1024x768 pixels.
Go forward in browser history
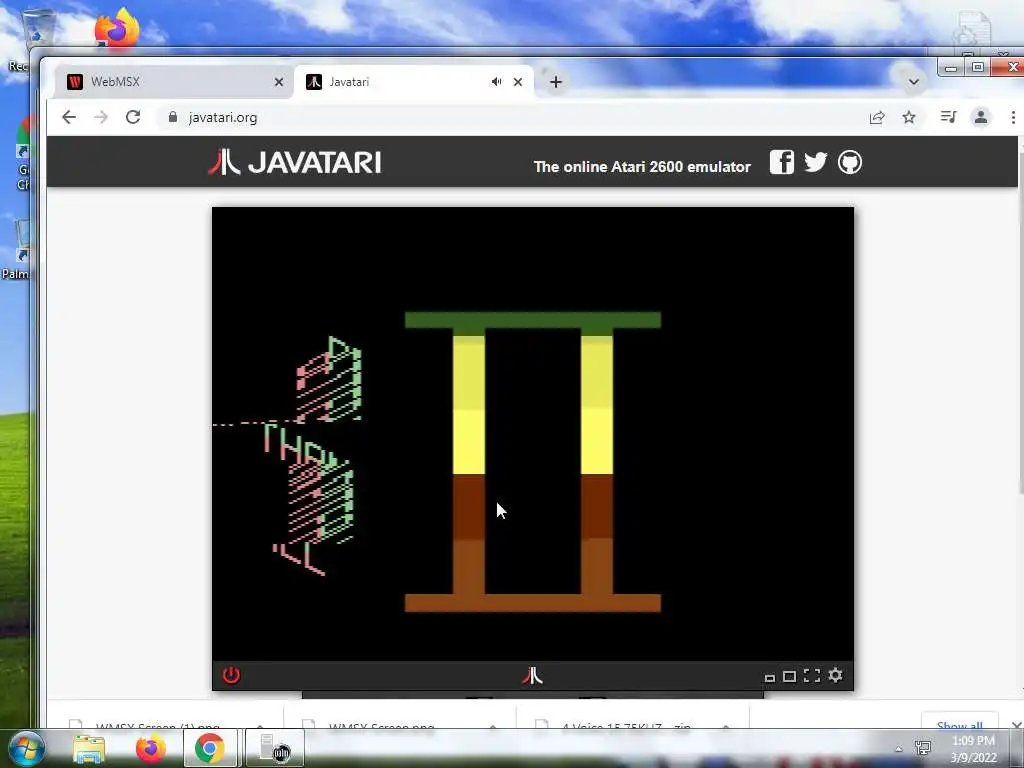(101, 117)
